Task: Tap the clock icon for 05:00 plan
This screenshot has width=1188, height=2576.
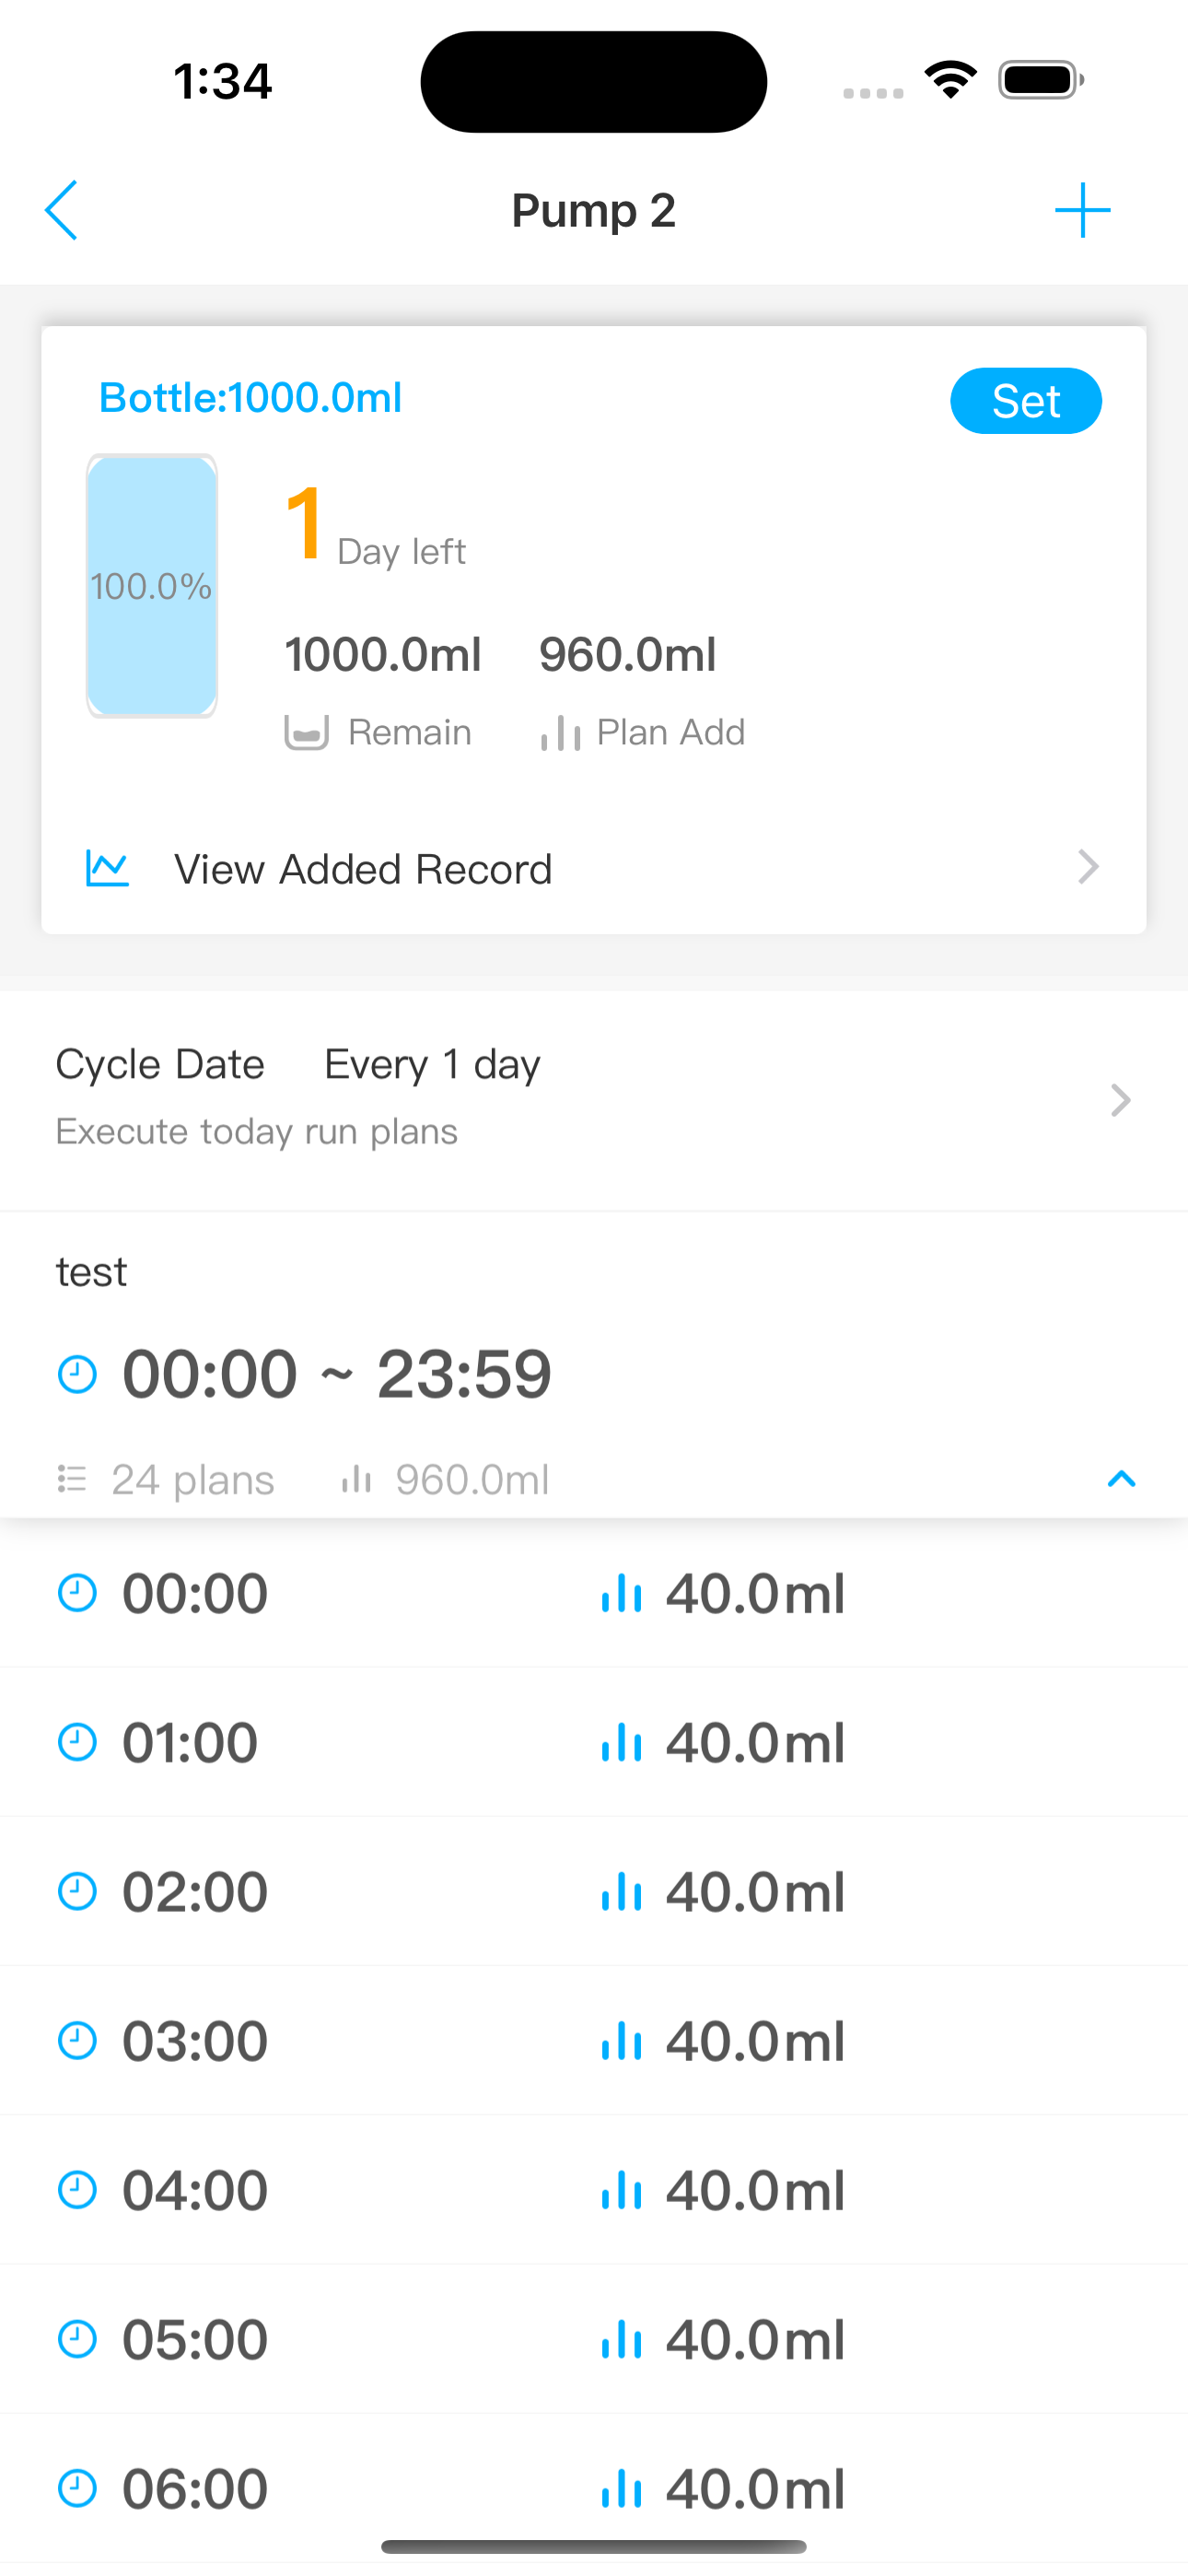Action: pos(77,2340)
